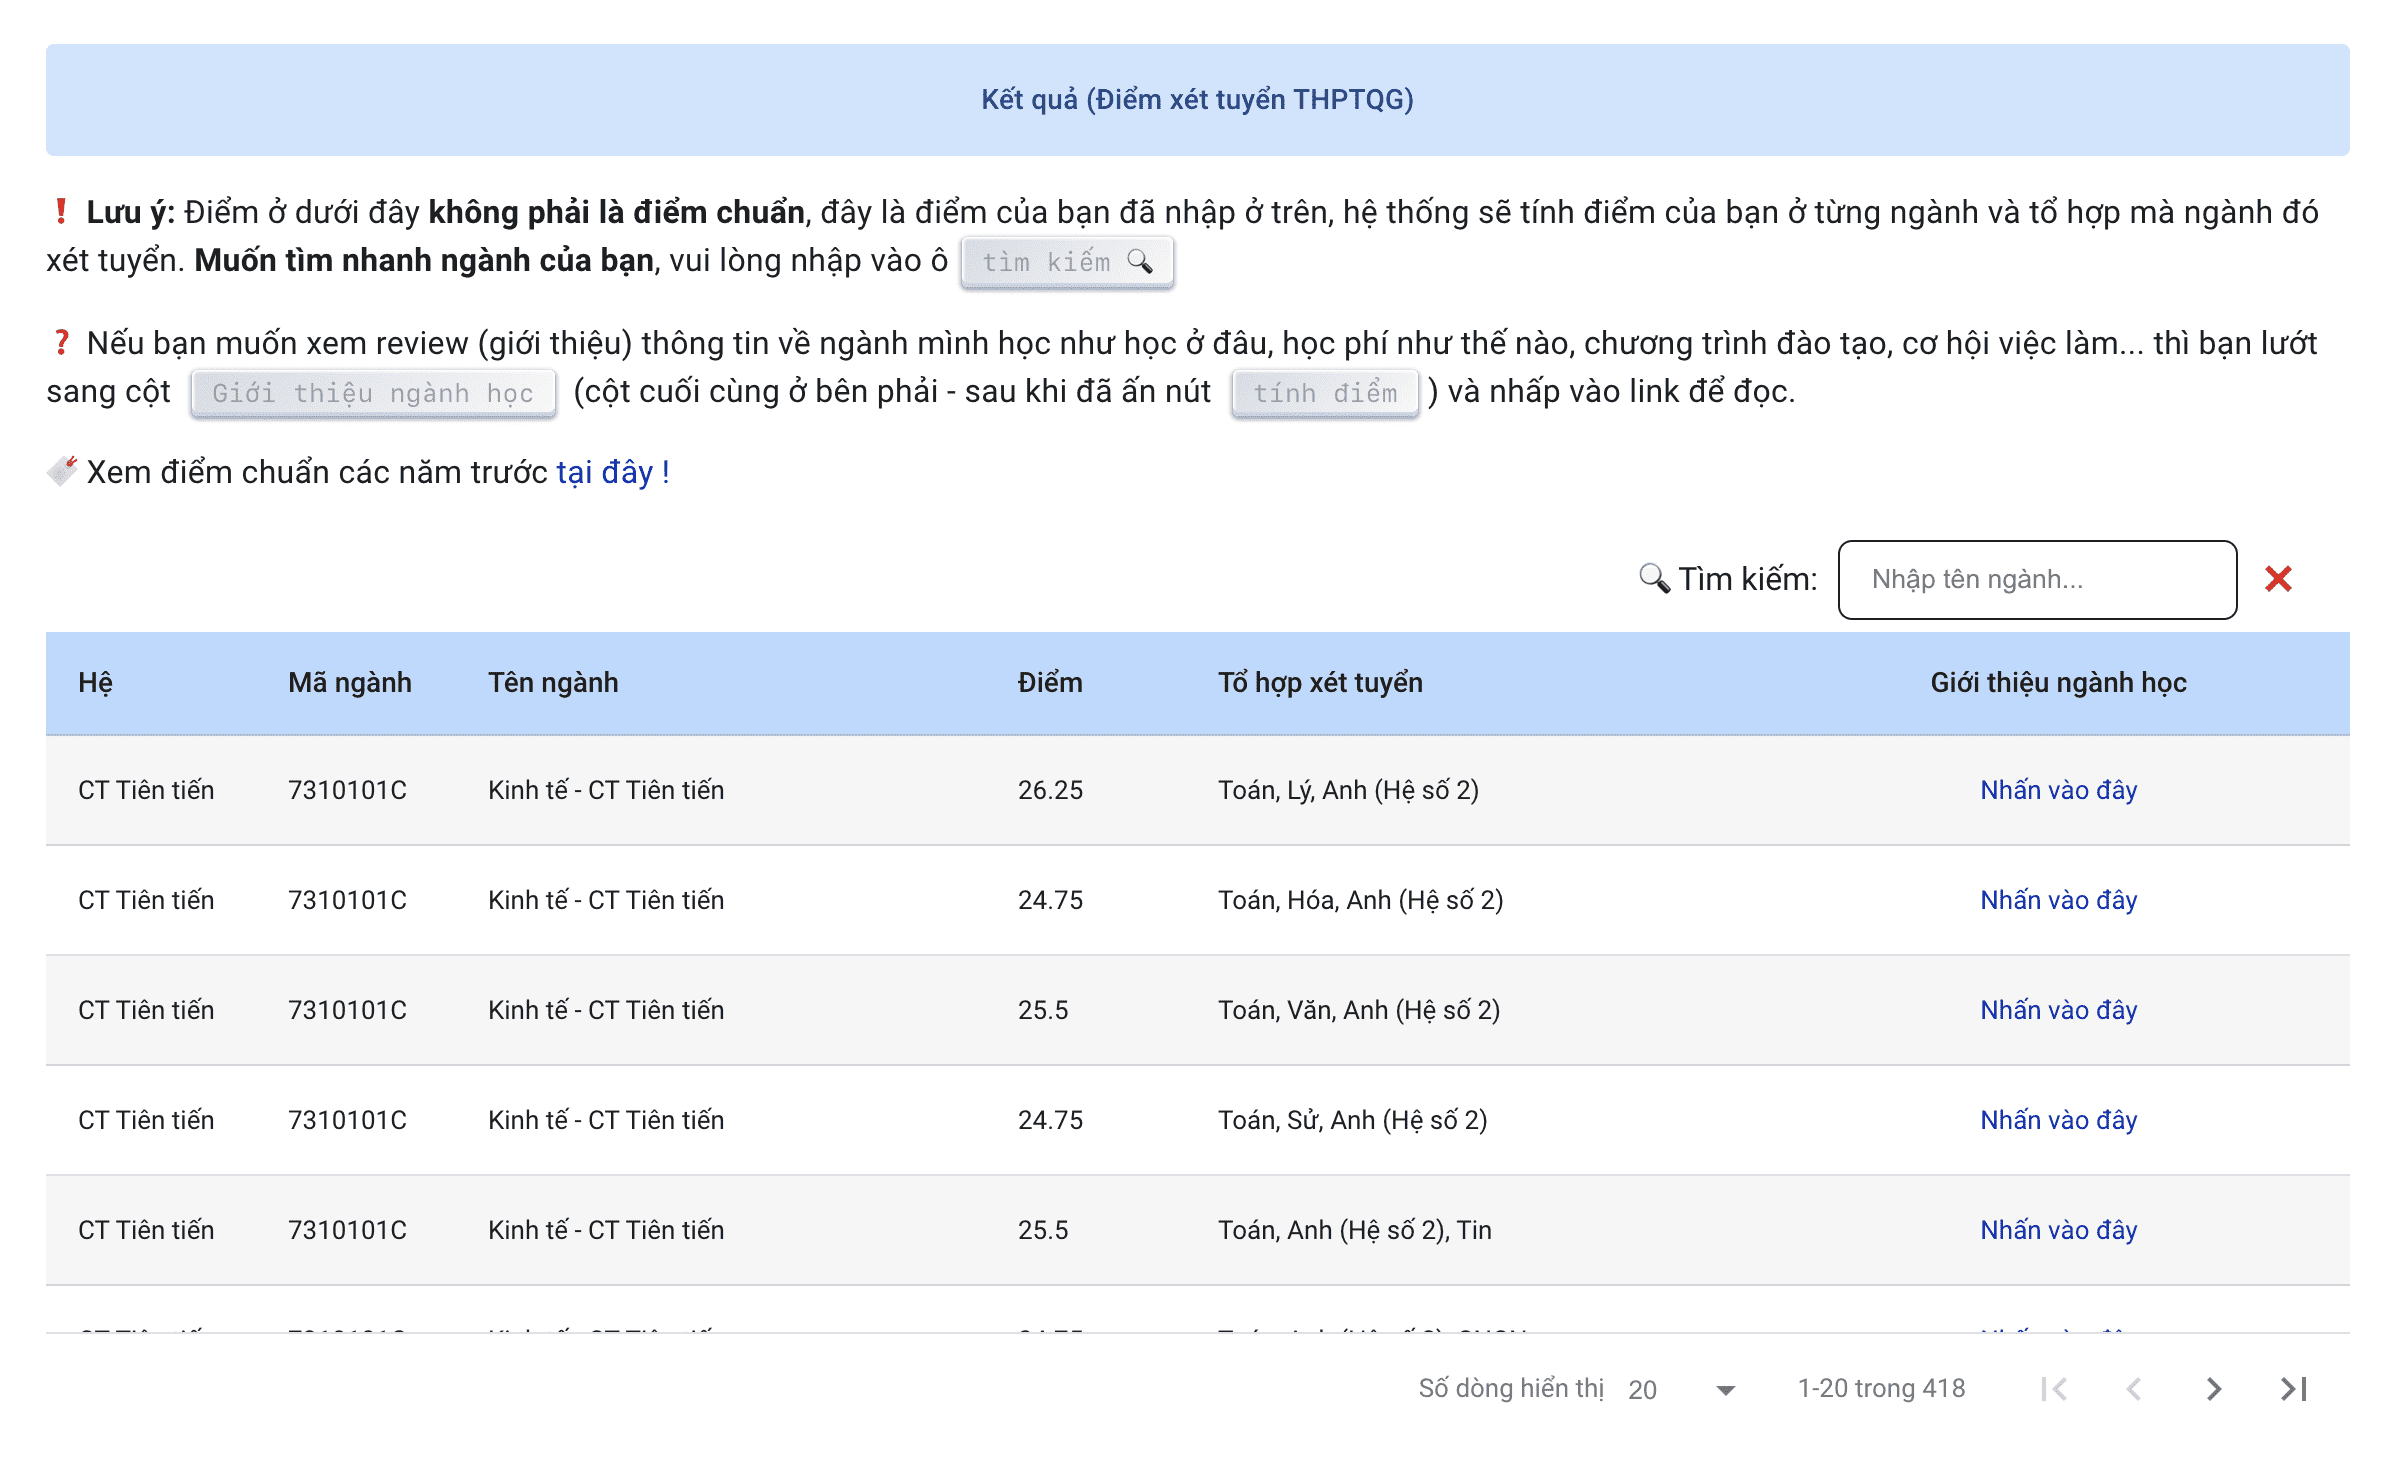Click the red exclamation mark before 'Lưu ý'
This screenshot has height=1460, width=2388.
(61, 211)
